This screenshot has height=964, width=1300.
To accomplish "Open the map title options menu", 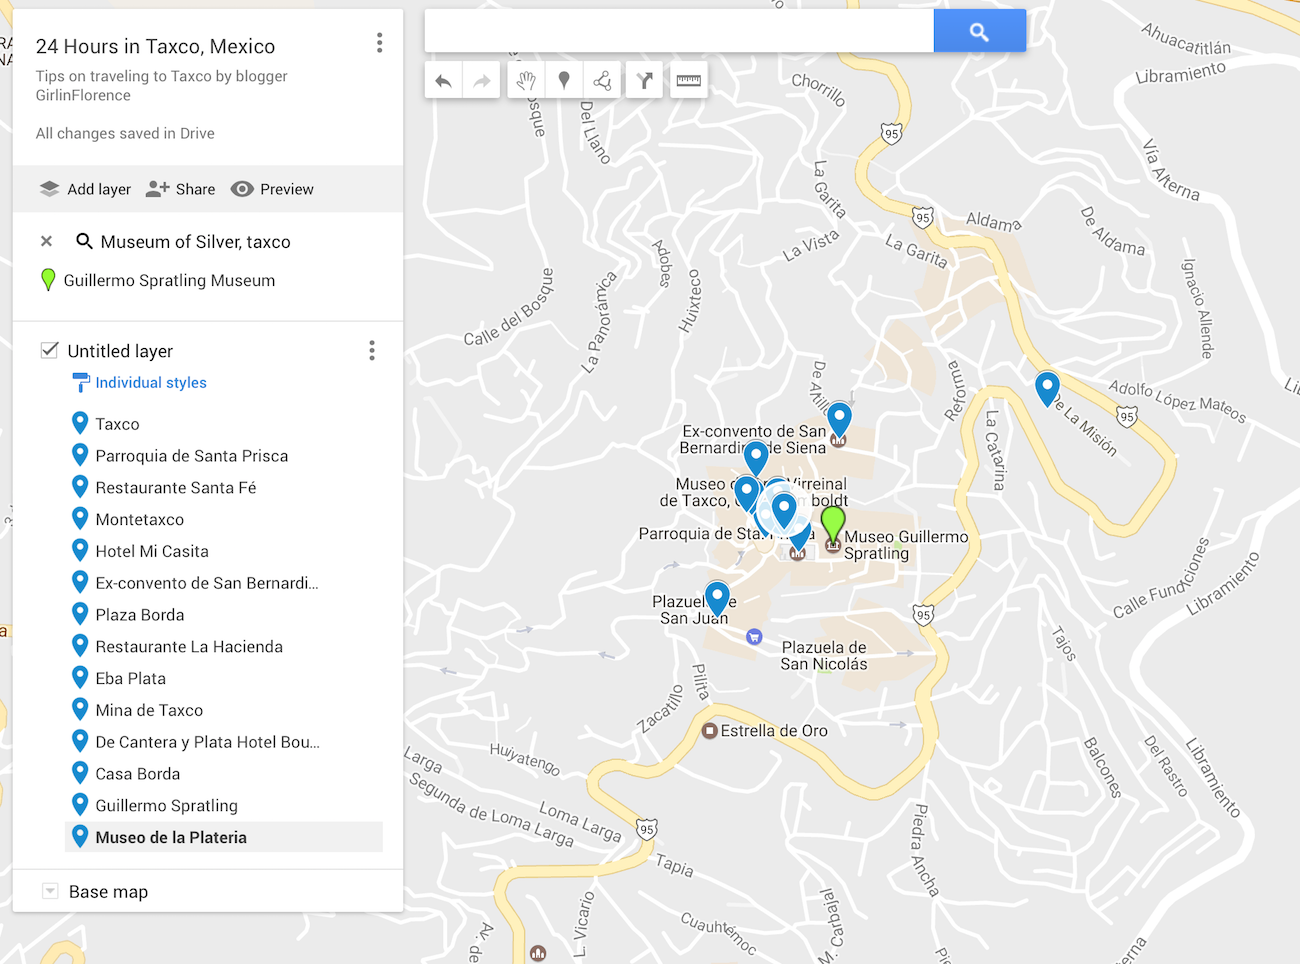I will coord(379,42).
